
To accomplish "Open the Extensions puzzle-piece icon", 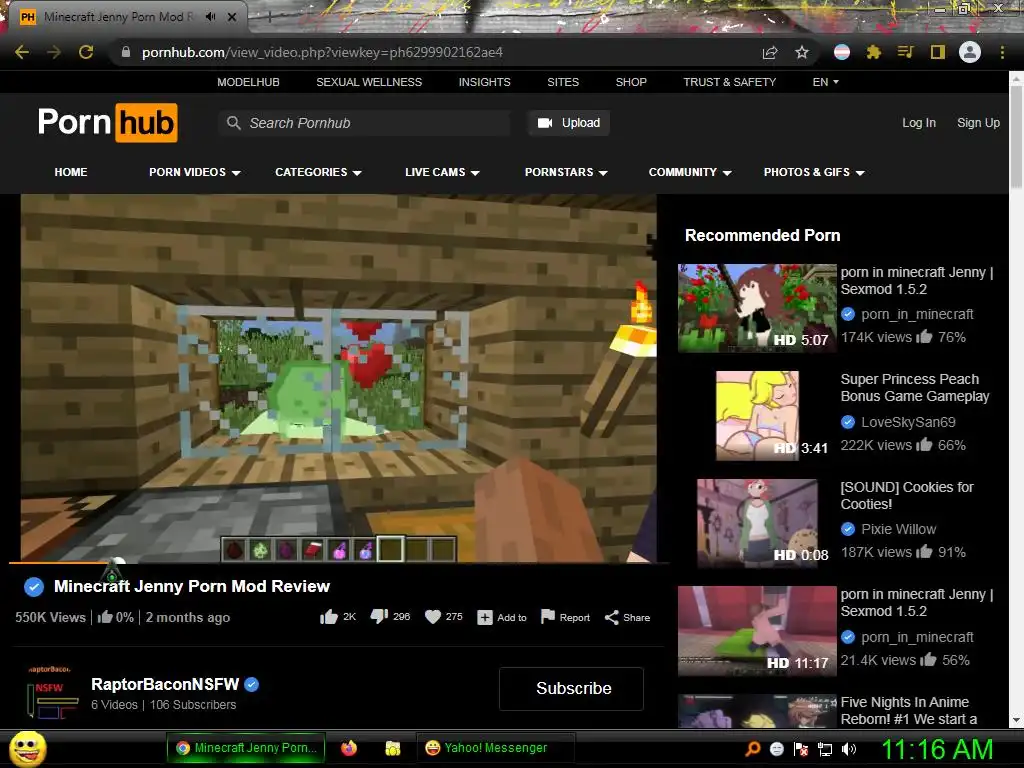I will point(873,52).
